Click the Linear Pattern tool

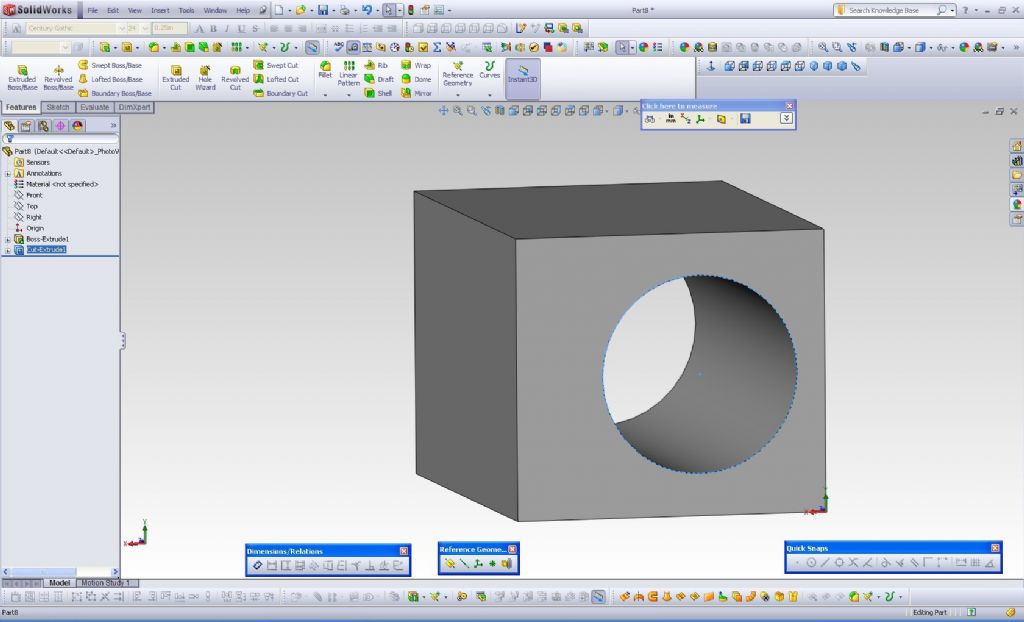point(349,74)
